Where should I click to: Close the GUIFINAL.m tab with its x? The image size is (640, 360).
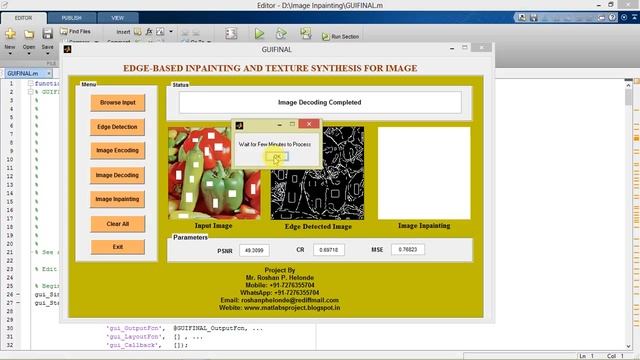coord(49,73)
